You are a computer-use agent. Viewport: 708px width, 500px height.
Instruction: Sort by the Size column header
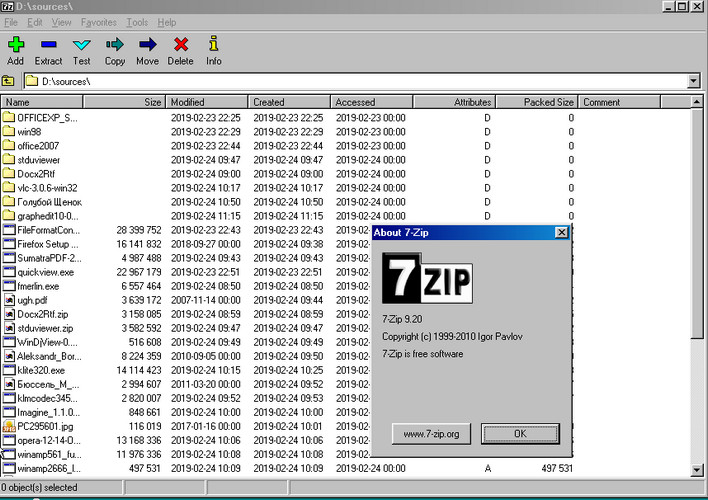point(125,102)
